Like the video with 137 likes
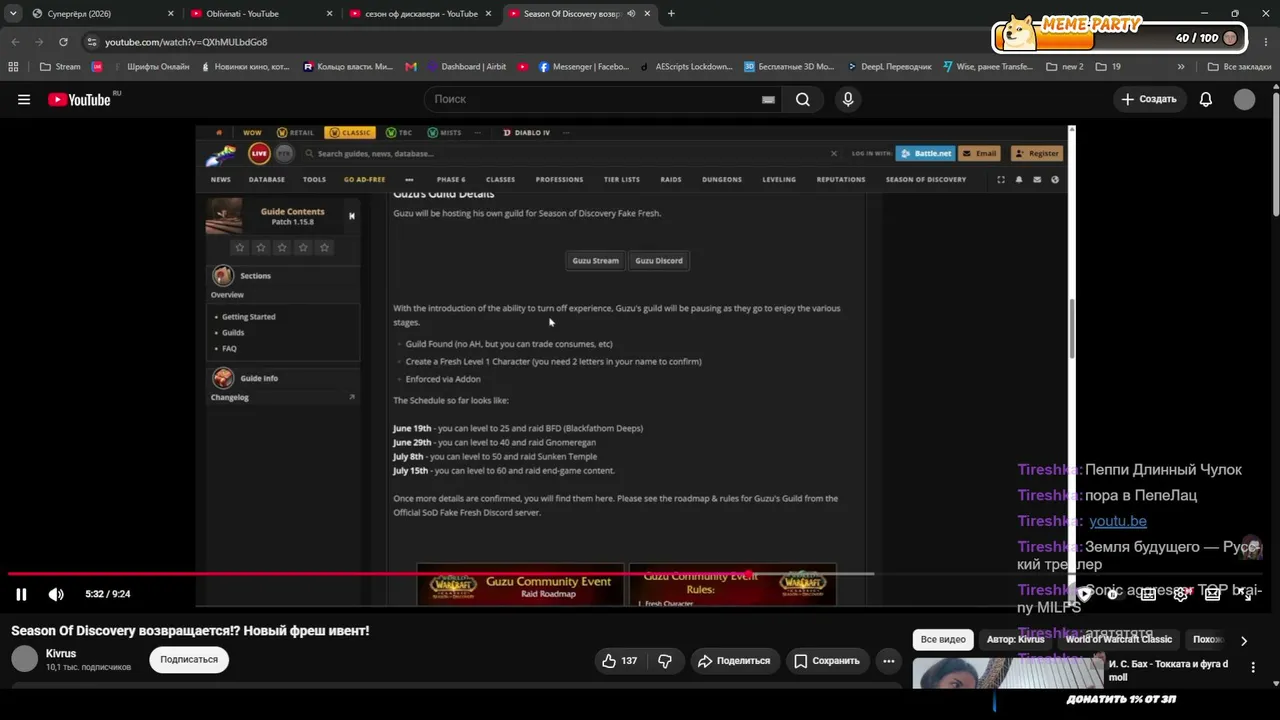 click(x=619, y=661)
